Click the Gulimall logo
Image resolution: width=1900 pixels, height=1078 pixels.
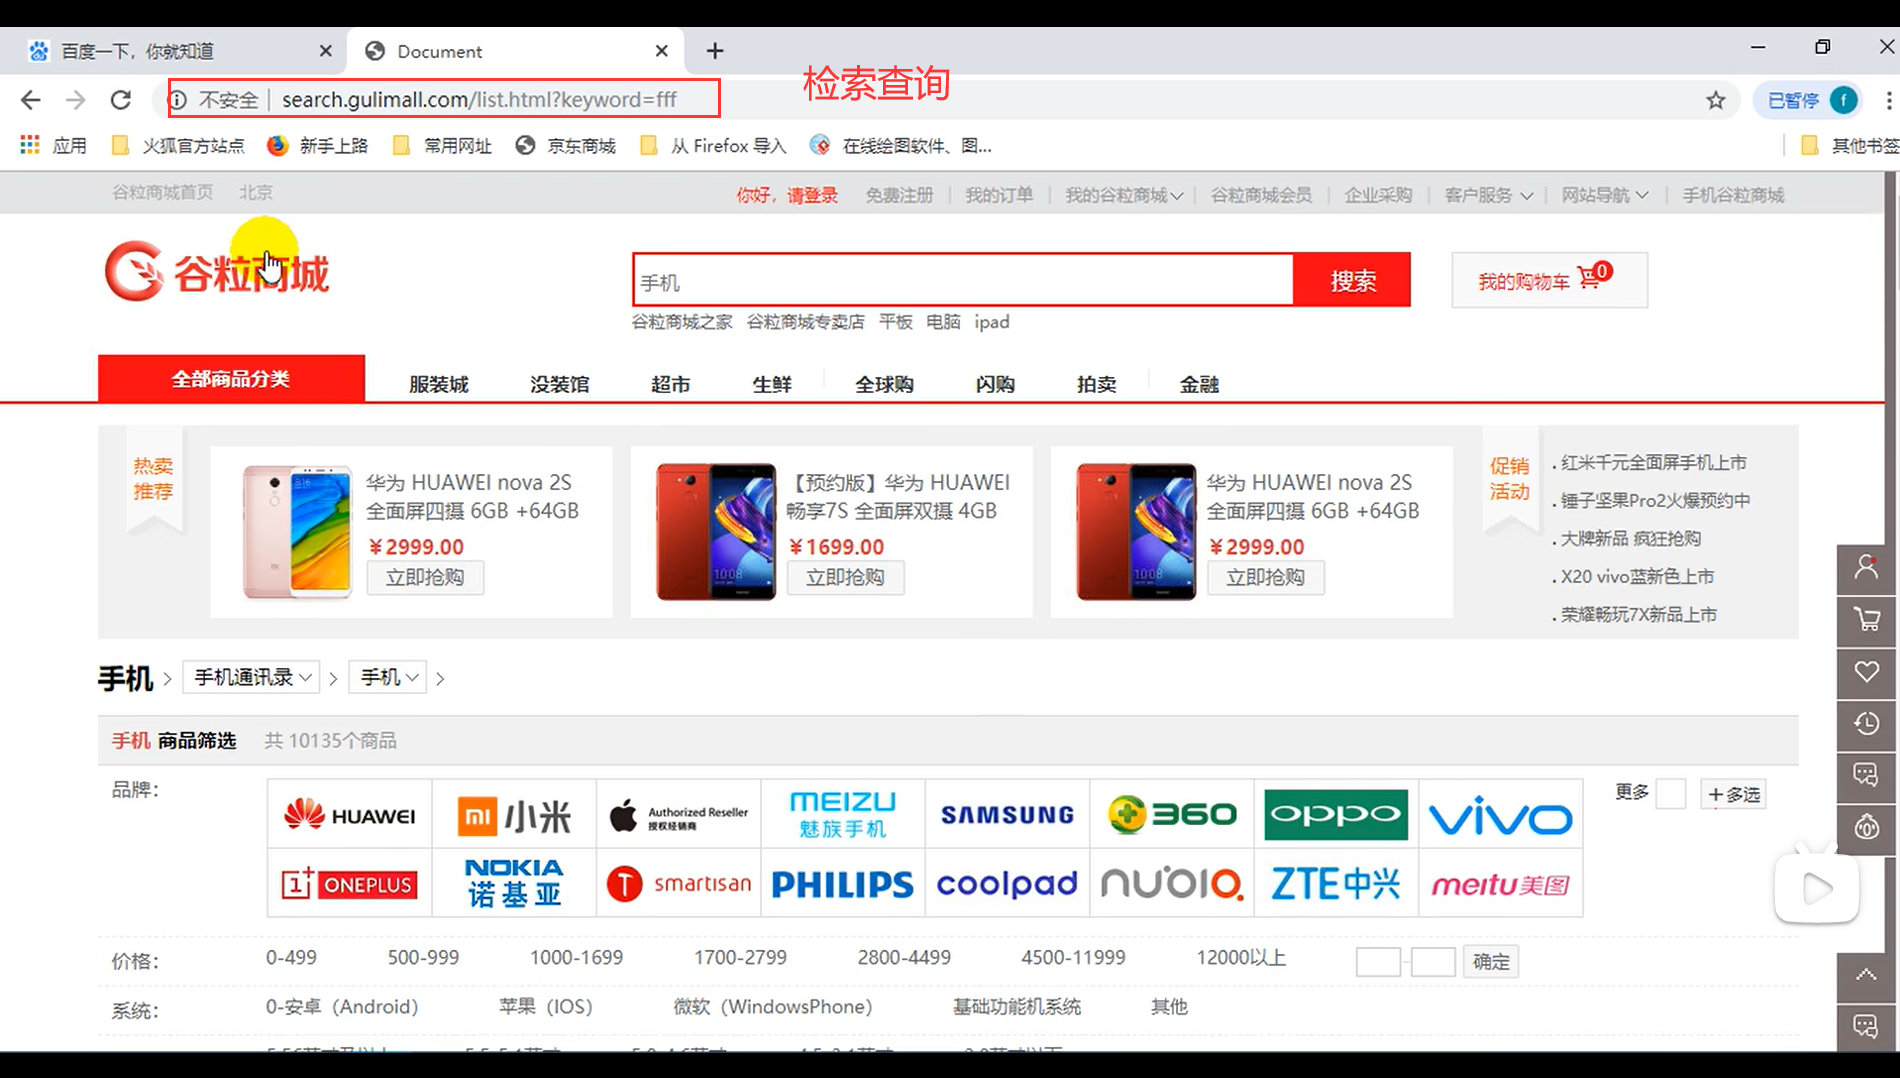pyautogui.click(x=217, y=271)
